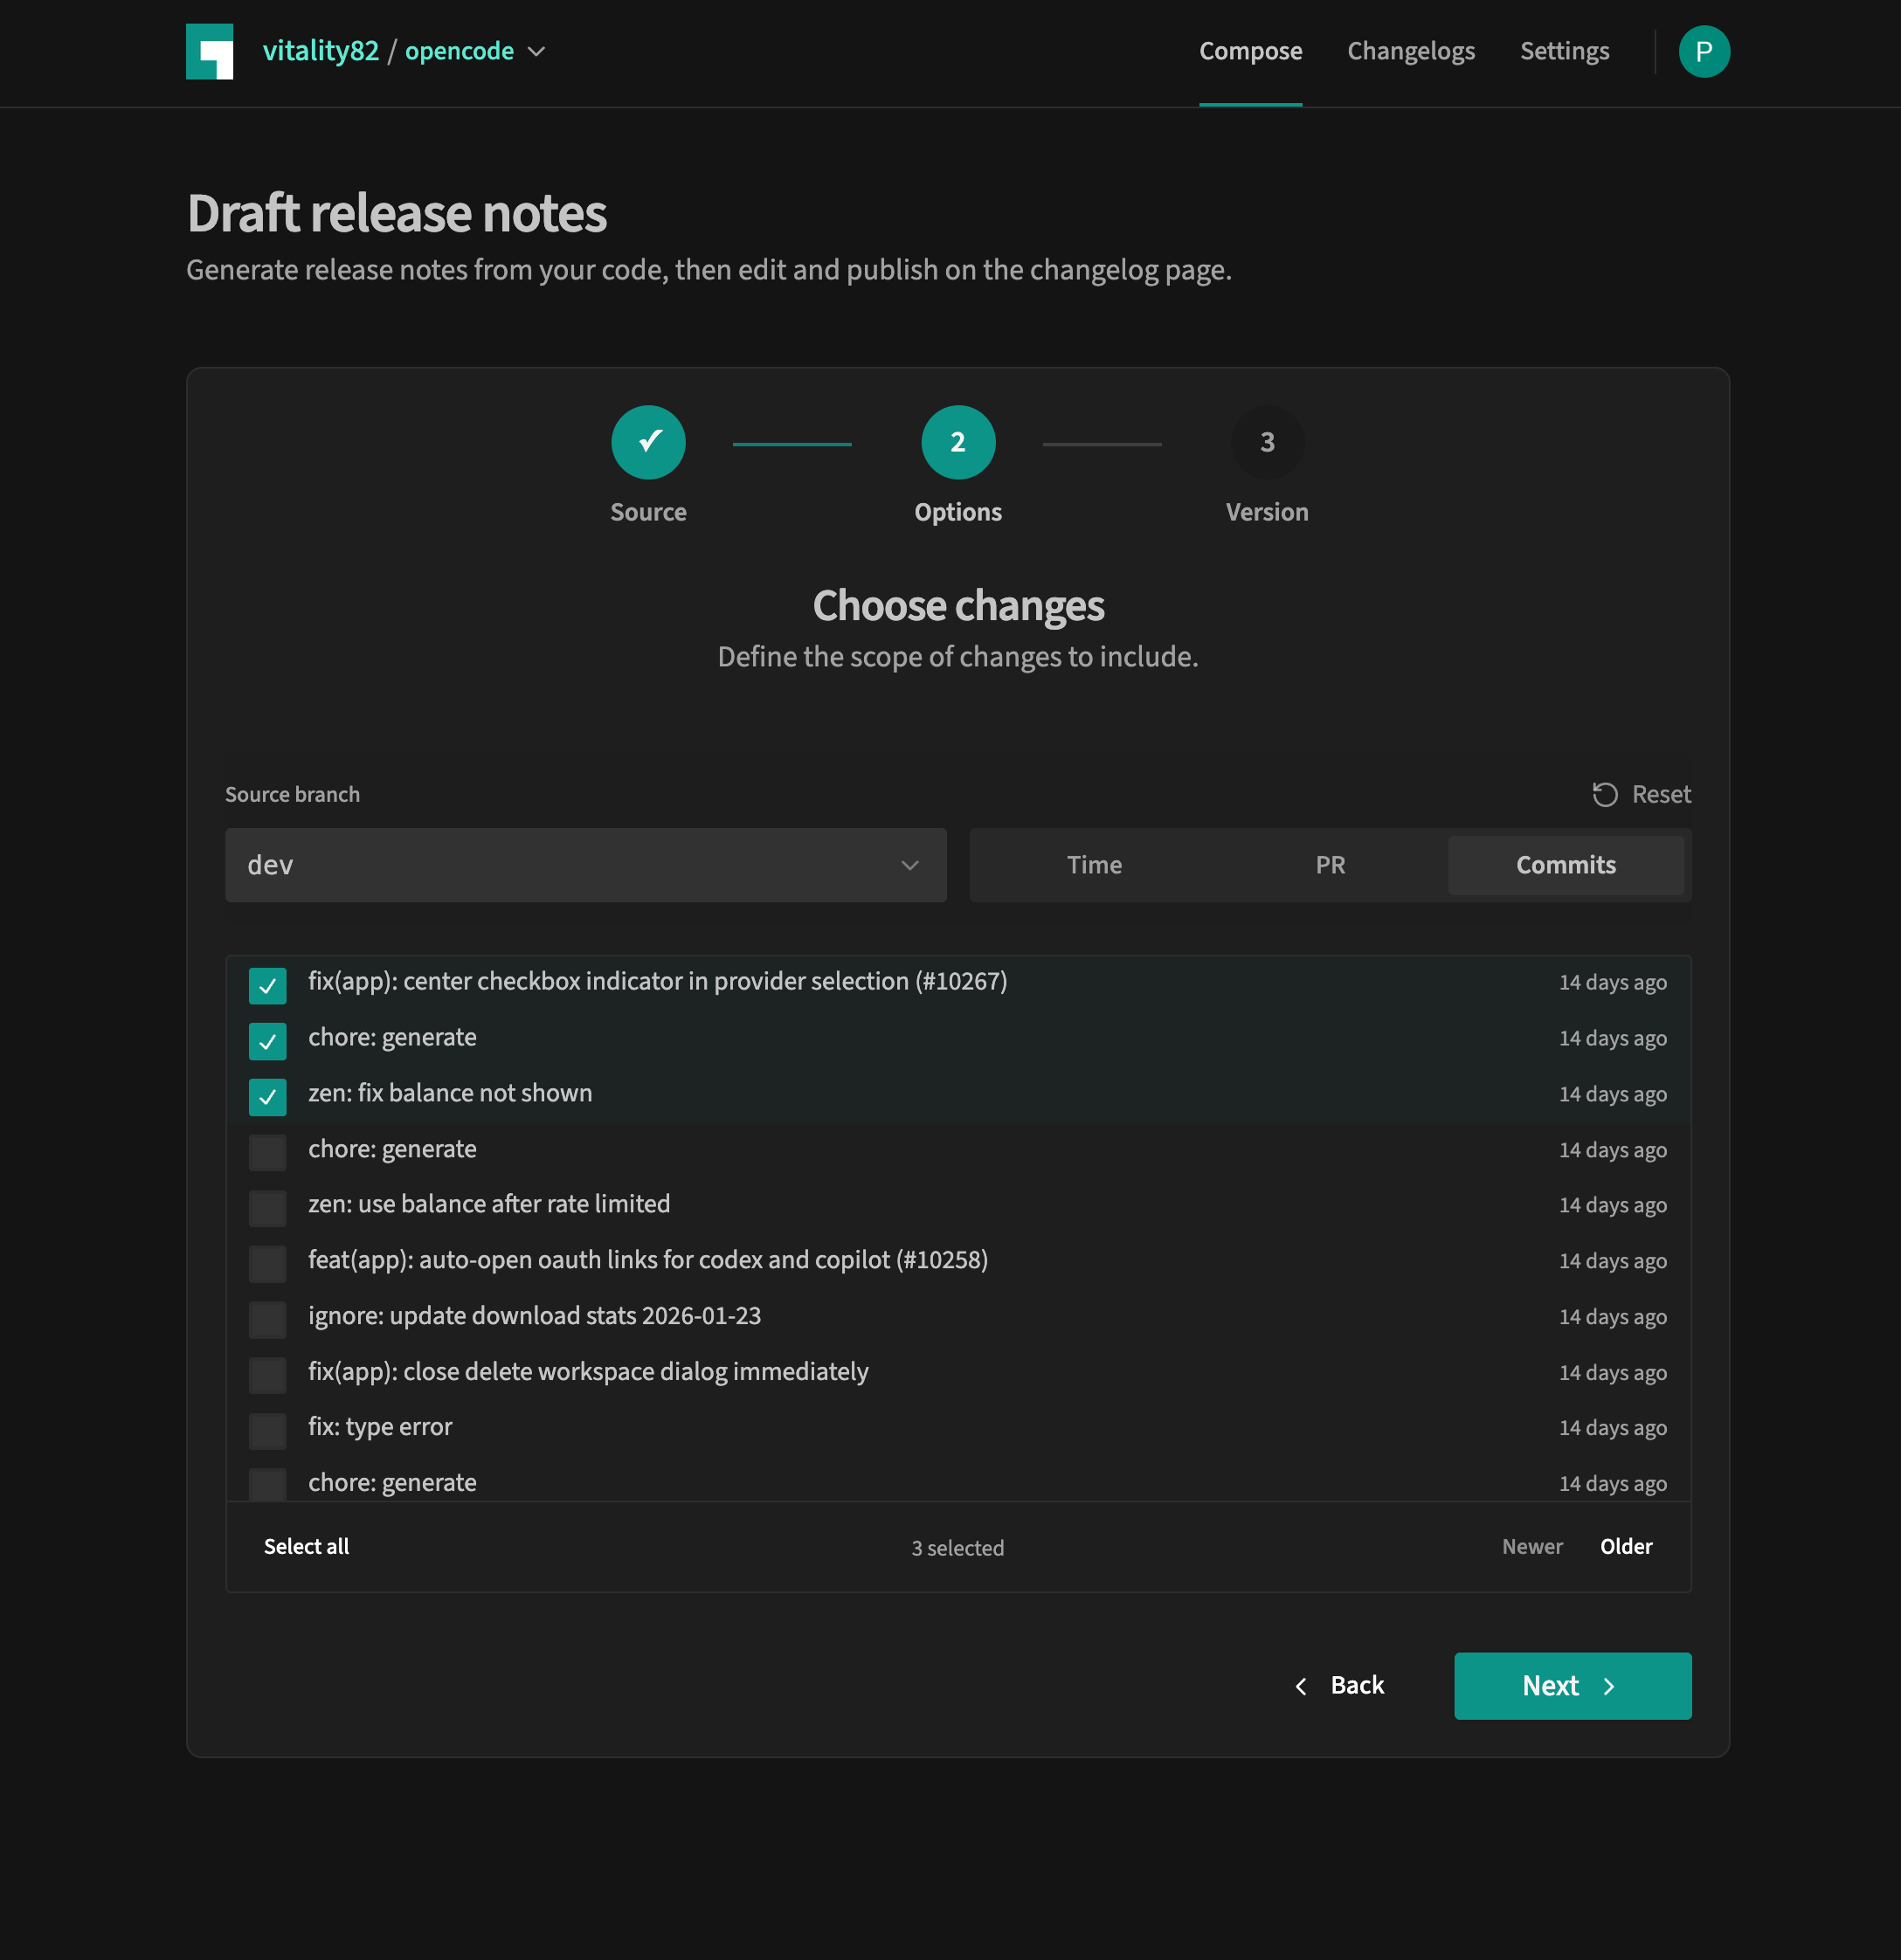Open the user avatar P menu
The image size is (1901, 1960).
point(1703,51)
